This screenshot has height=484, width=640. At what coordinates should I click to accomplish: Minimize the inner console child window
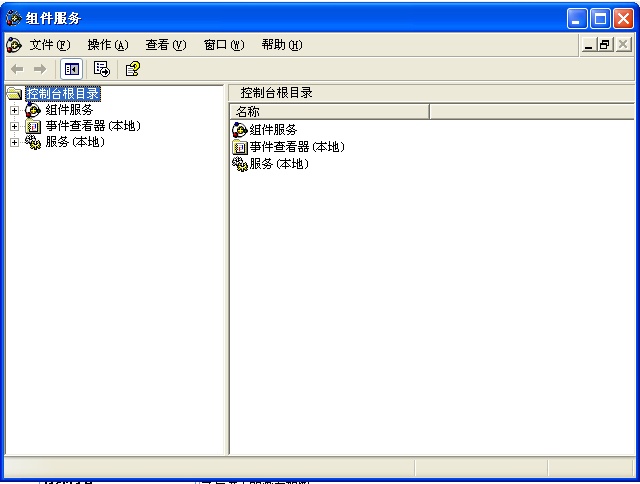(x=588, y=44)
